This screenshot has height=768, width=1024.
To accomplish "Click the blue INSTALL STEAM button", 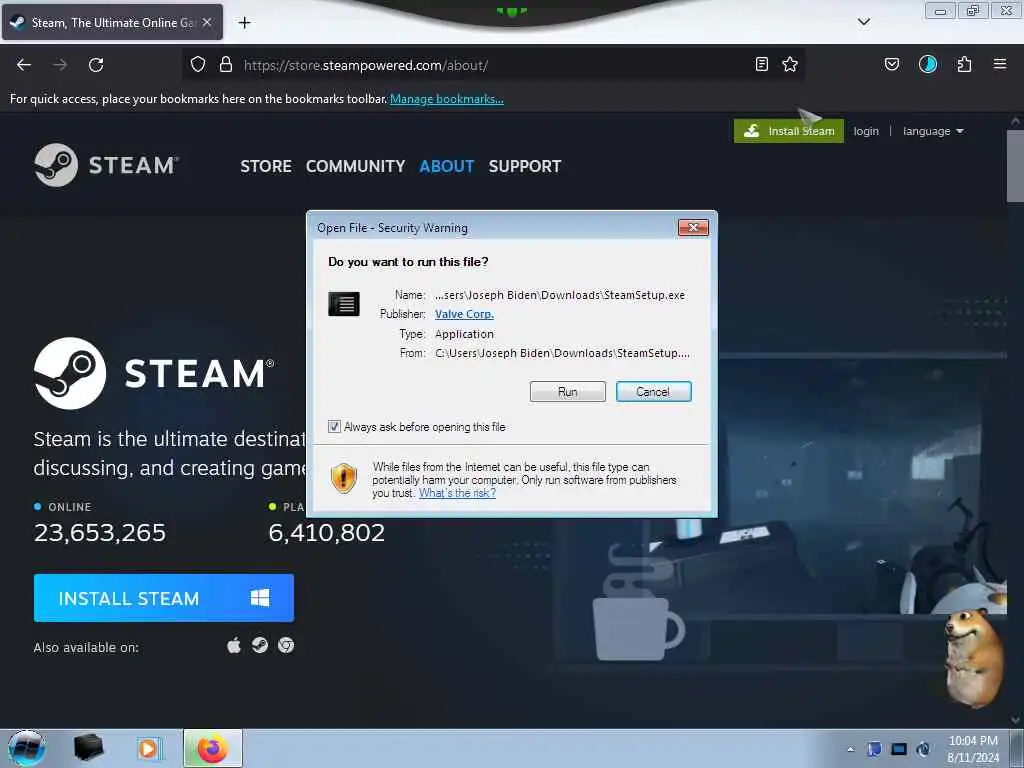I will coord(164,598).
